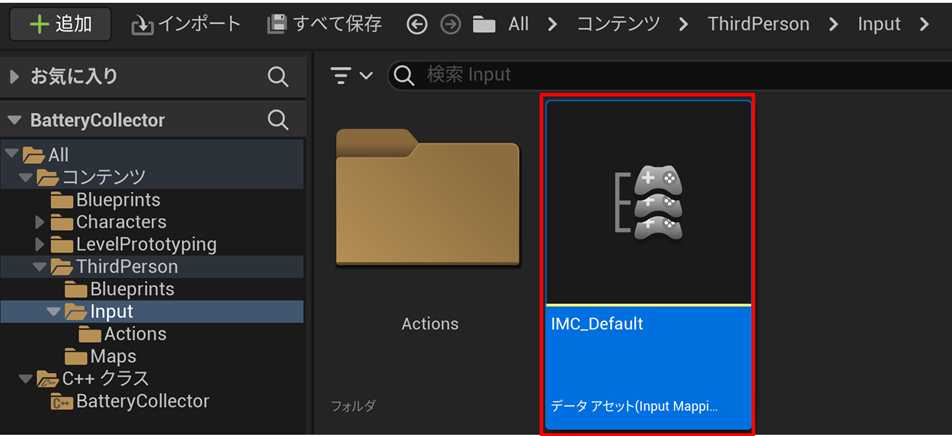Screen dimensions: 952x436
Task: Click folder icon before All breadcrumb
Action: point(485,24)
